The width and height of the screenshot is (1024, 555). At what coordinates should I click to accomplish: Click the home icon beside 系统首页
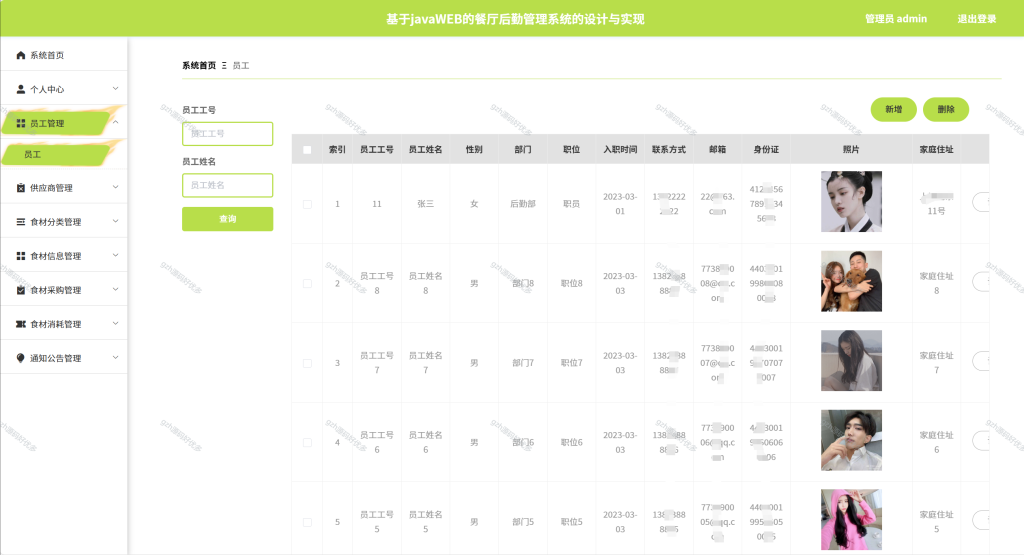21,56
